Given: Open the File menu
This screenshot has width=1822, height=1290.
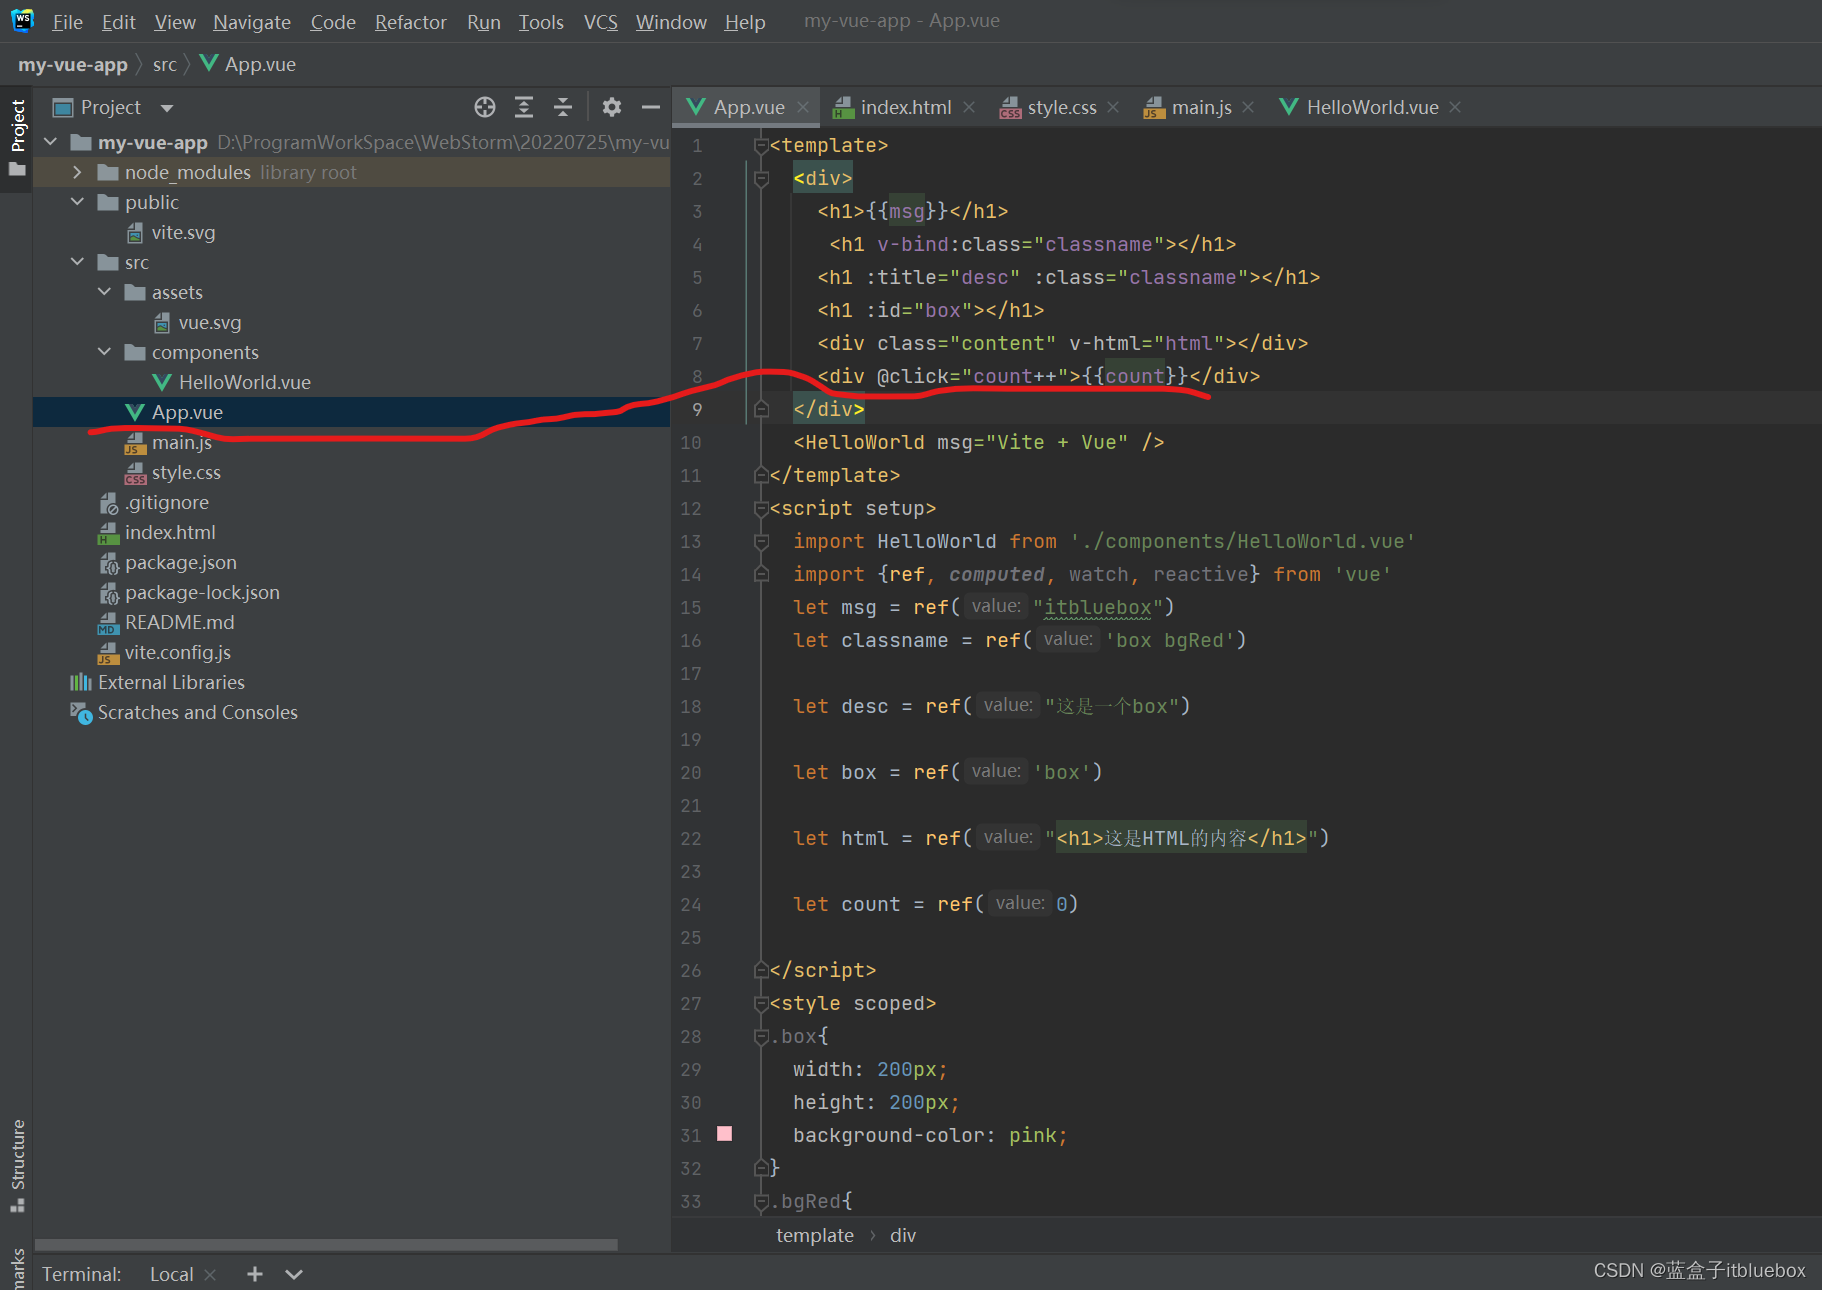Looking at the screenshot, I should [67, 21].
